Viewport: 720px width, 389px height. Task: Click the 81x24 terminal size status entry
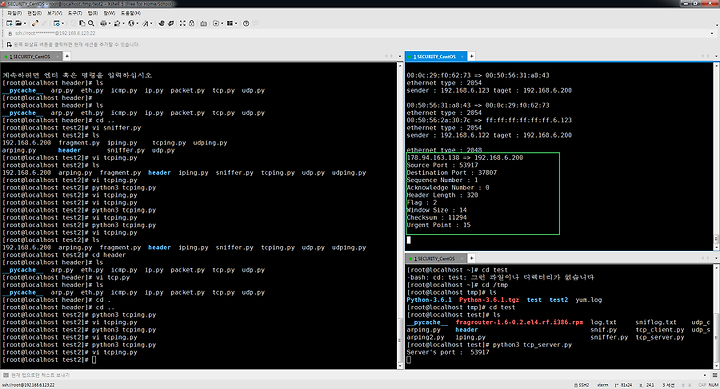(x=624, y=385)
